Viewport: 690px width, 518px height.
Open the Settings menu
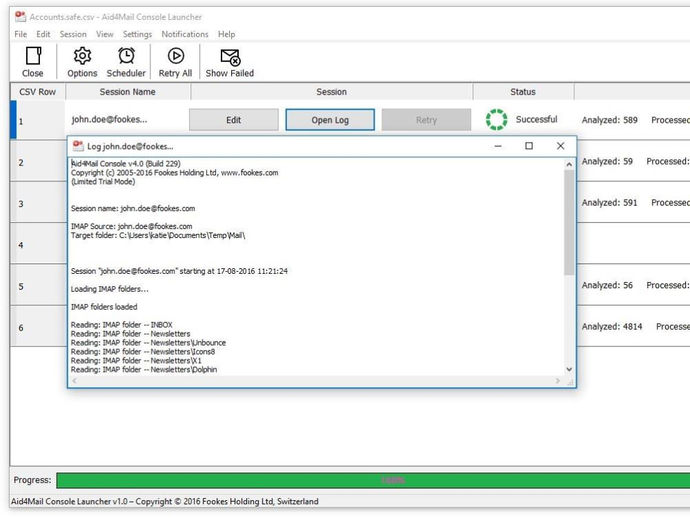tap(137, 34)
